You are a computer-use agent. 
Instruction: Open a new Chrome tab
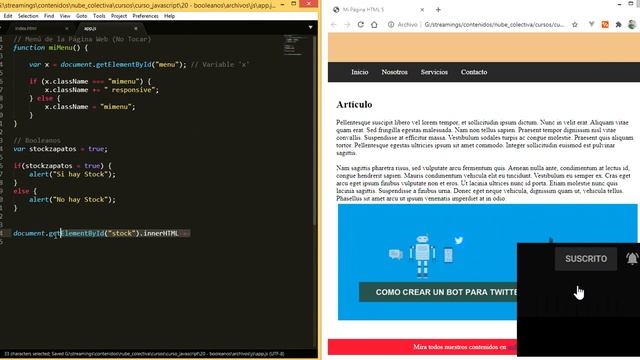(x=438, y=9)
